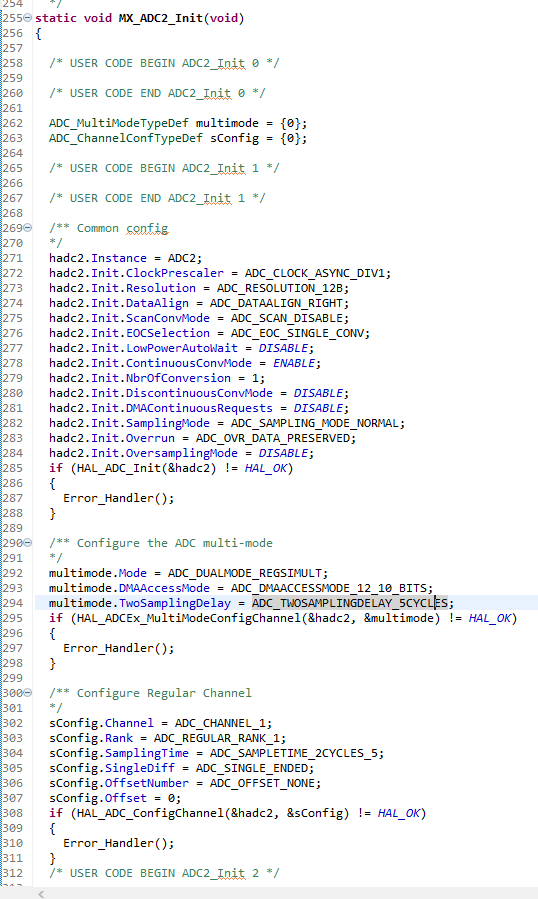This screenshot has height=899, width=538.
Task: Click line number 262 in the gutter
Action: coord(12,123)
